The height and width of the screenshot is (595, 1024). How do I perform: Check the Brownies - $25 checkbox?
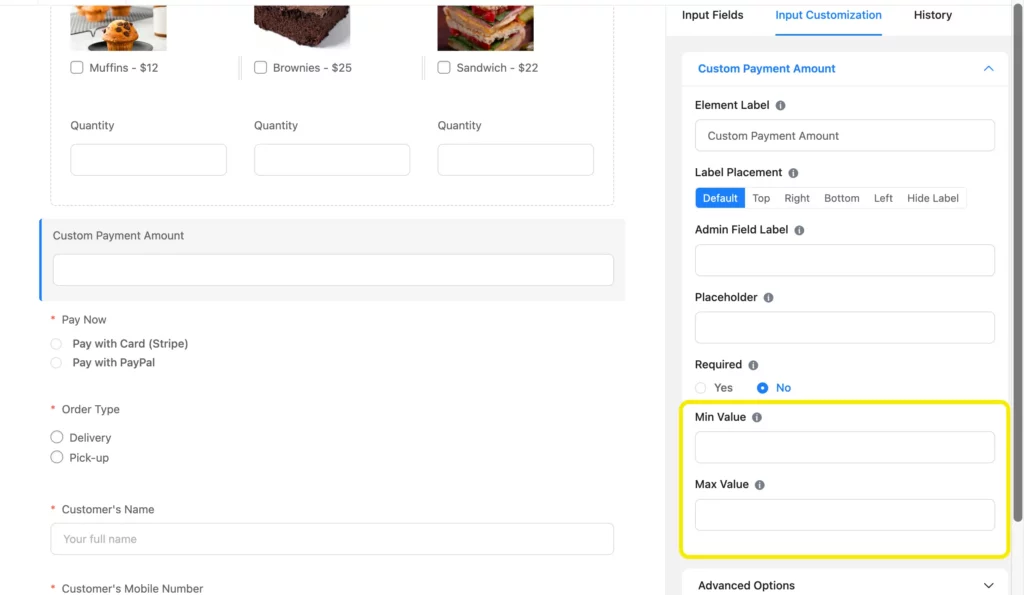pos(261,67)
